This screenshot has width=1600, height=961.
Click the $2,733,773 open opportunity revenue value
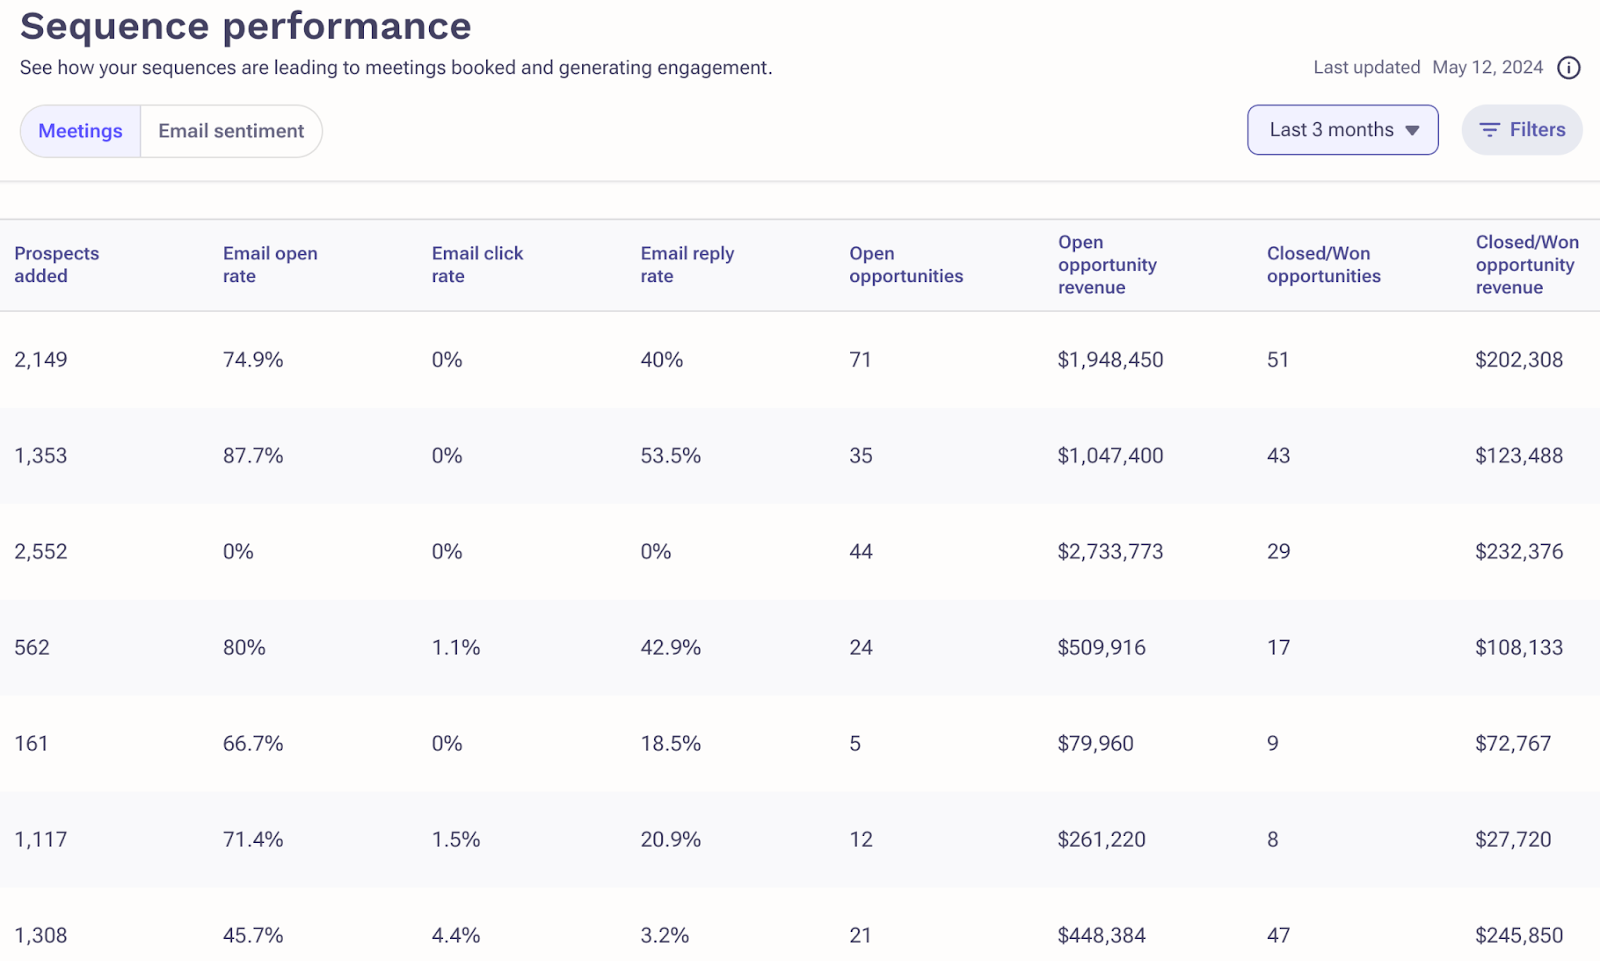click(1109, 551)
